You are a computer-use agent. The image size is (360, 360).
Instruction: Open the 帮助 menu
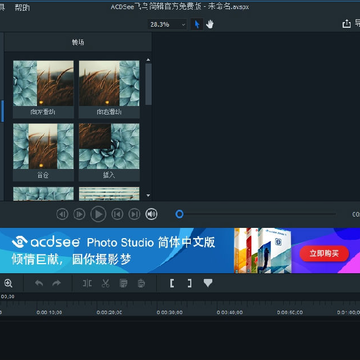pyautogui.click(x=22, y=7)
